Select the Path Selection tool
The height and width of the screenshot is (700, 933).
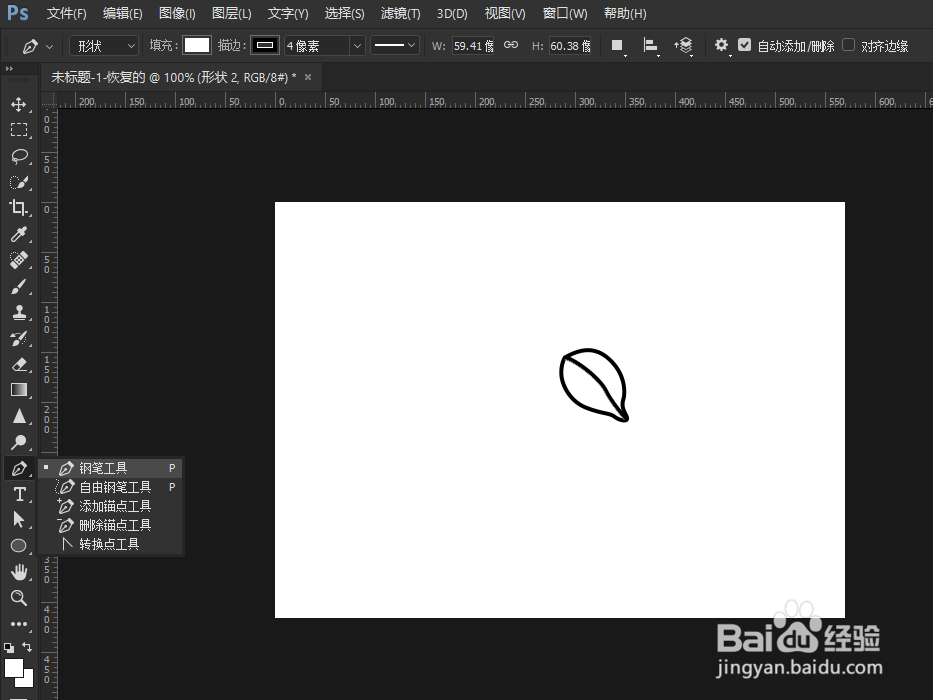[18, 520]
